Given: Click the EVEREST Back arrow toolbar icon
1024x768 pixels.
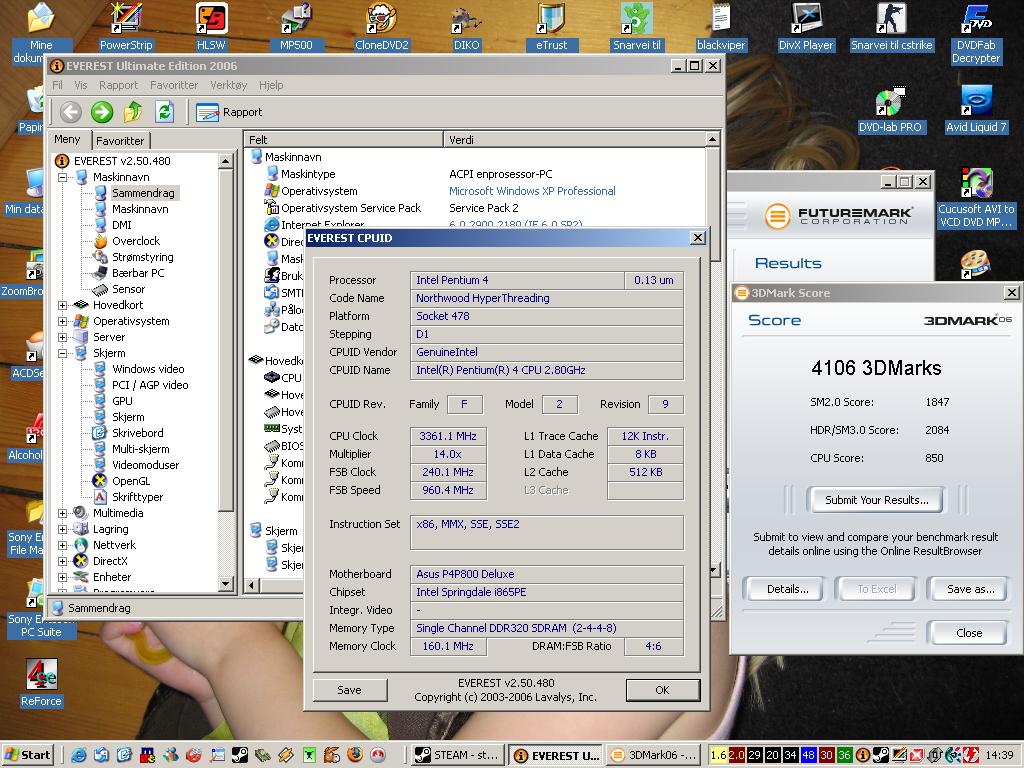Looking at the screenshot, I should click(x=71, y=112).
